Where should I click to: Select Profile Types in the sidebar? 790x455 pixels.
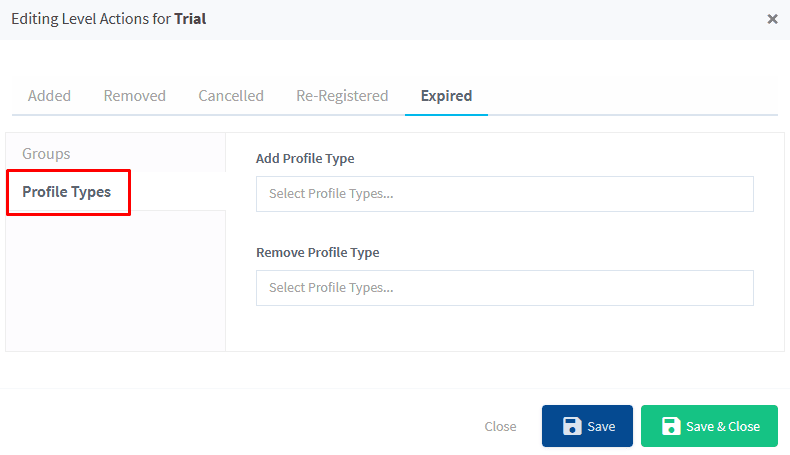click(67, 192)
